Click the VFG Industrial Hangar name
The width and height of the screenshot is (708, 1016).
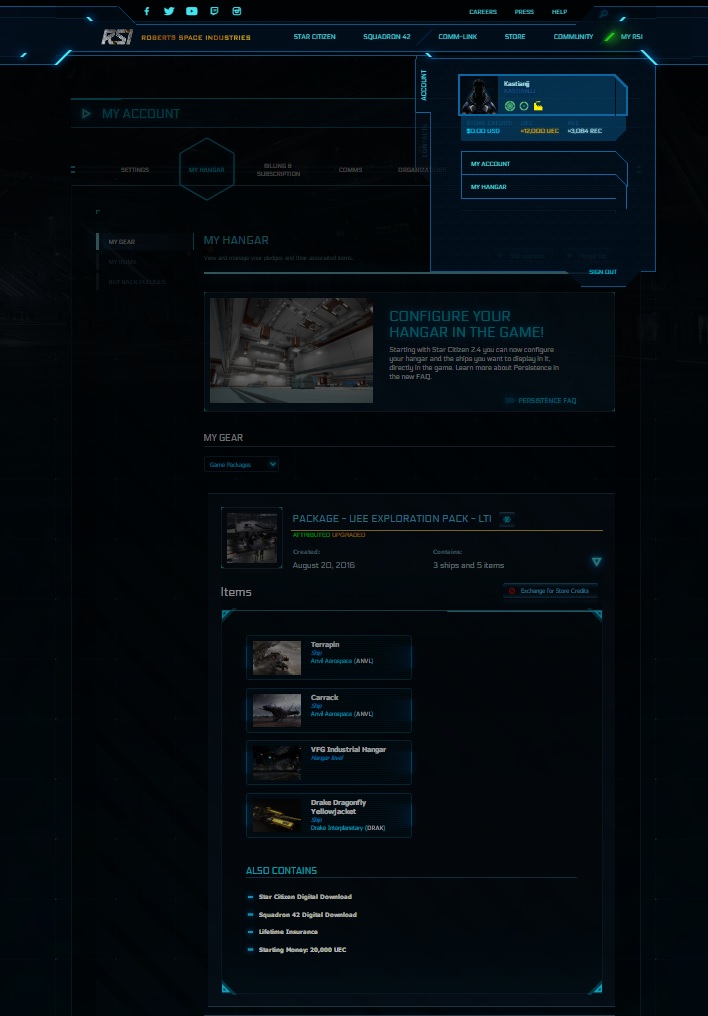(348, 750)
